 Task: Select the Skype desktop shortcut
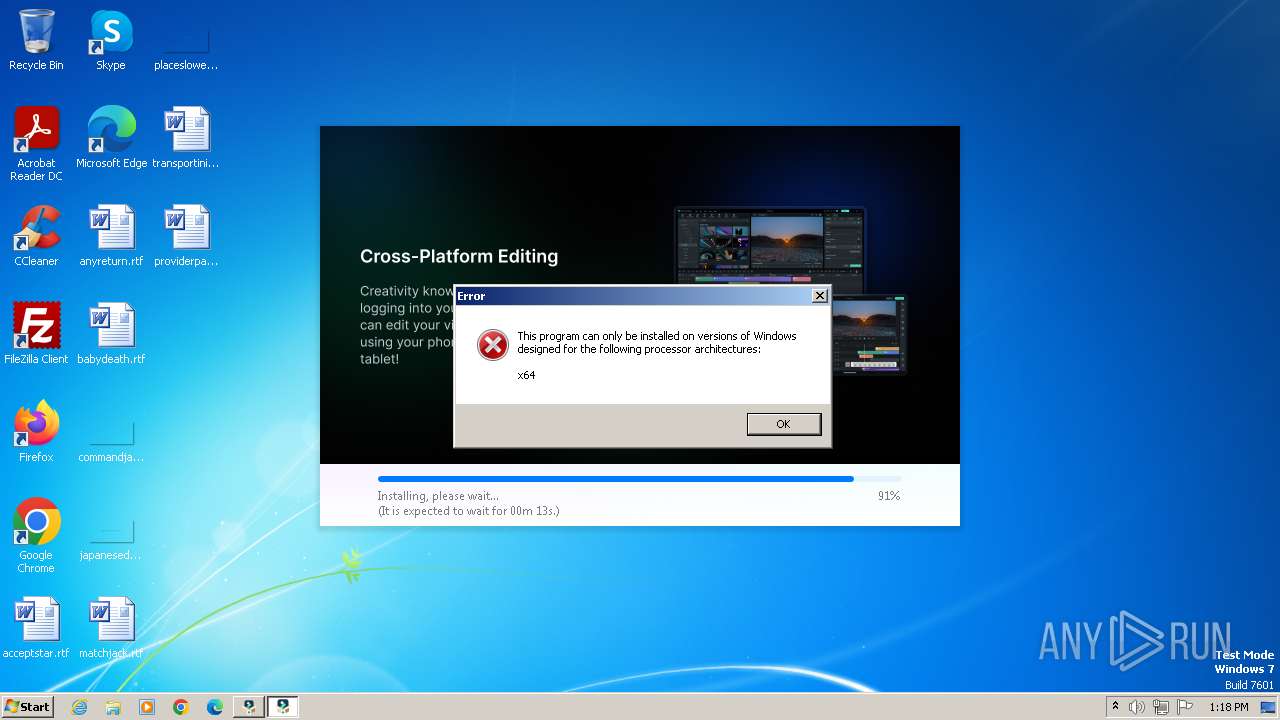click(x=110, y=41)
